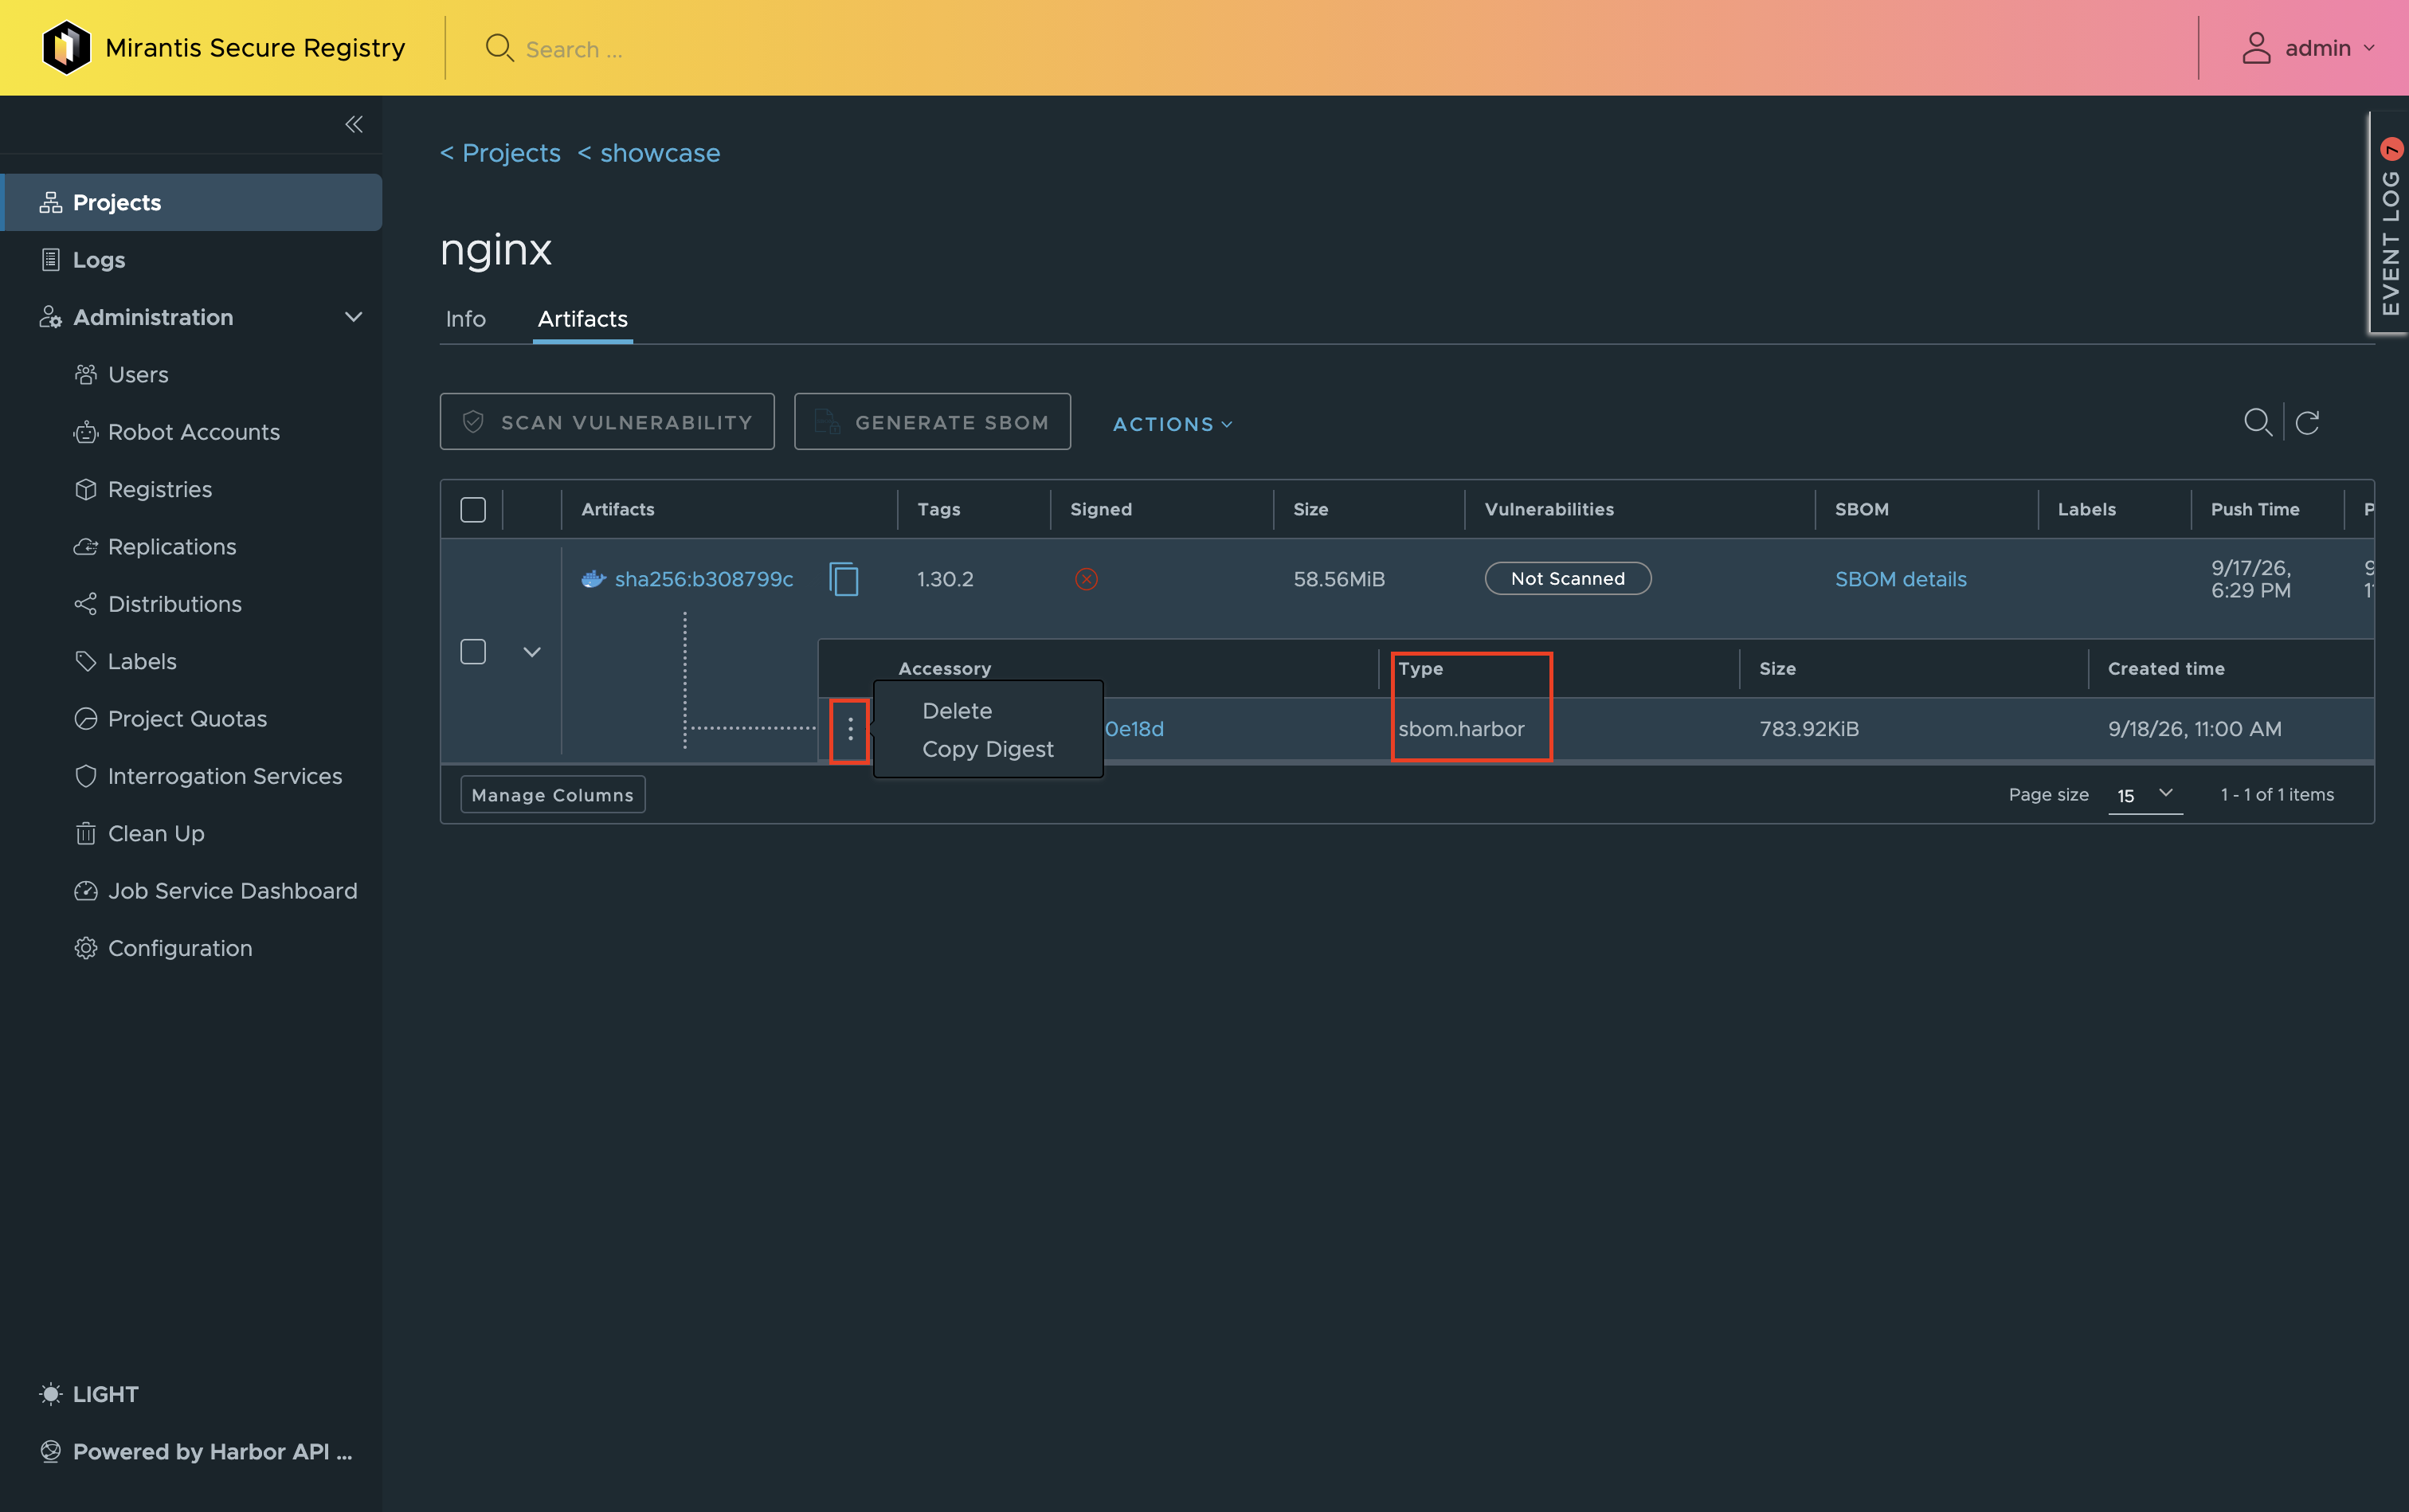Viewport: 2409px width, 1512px height.
Task: Switch to LIGHT theme
Action: point(88,1393)
